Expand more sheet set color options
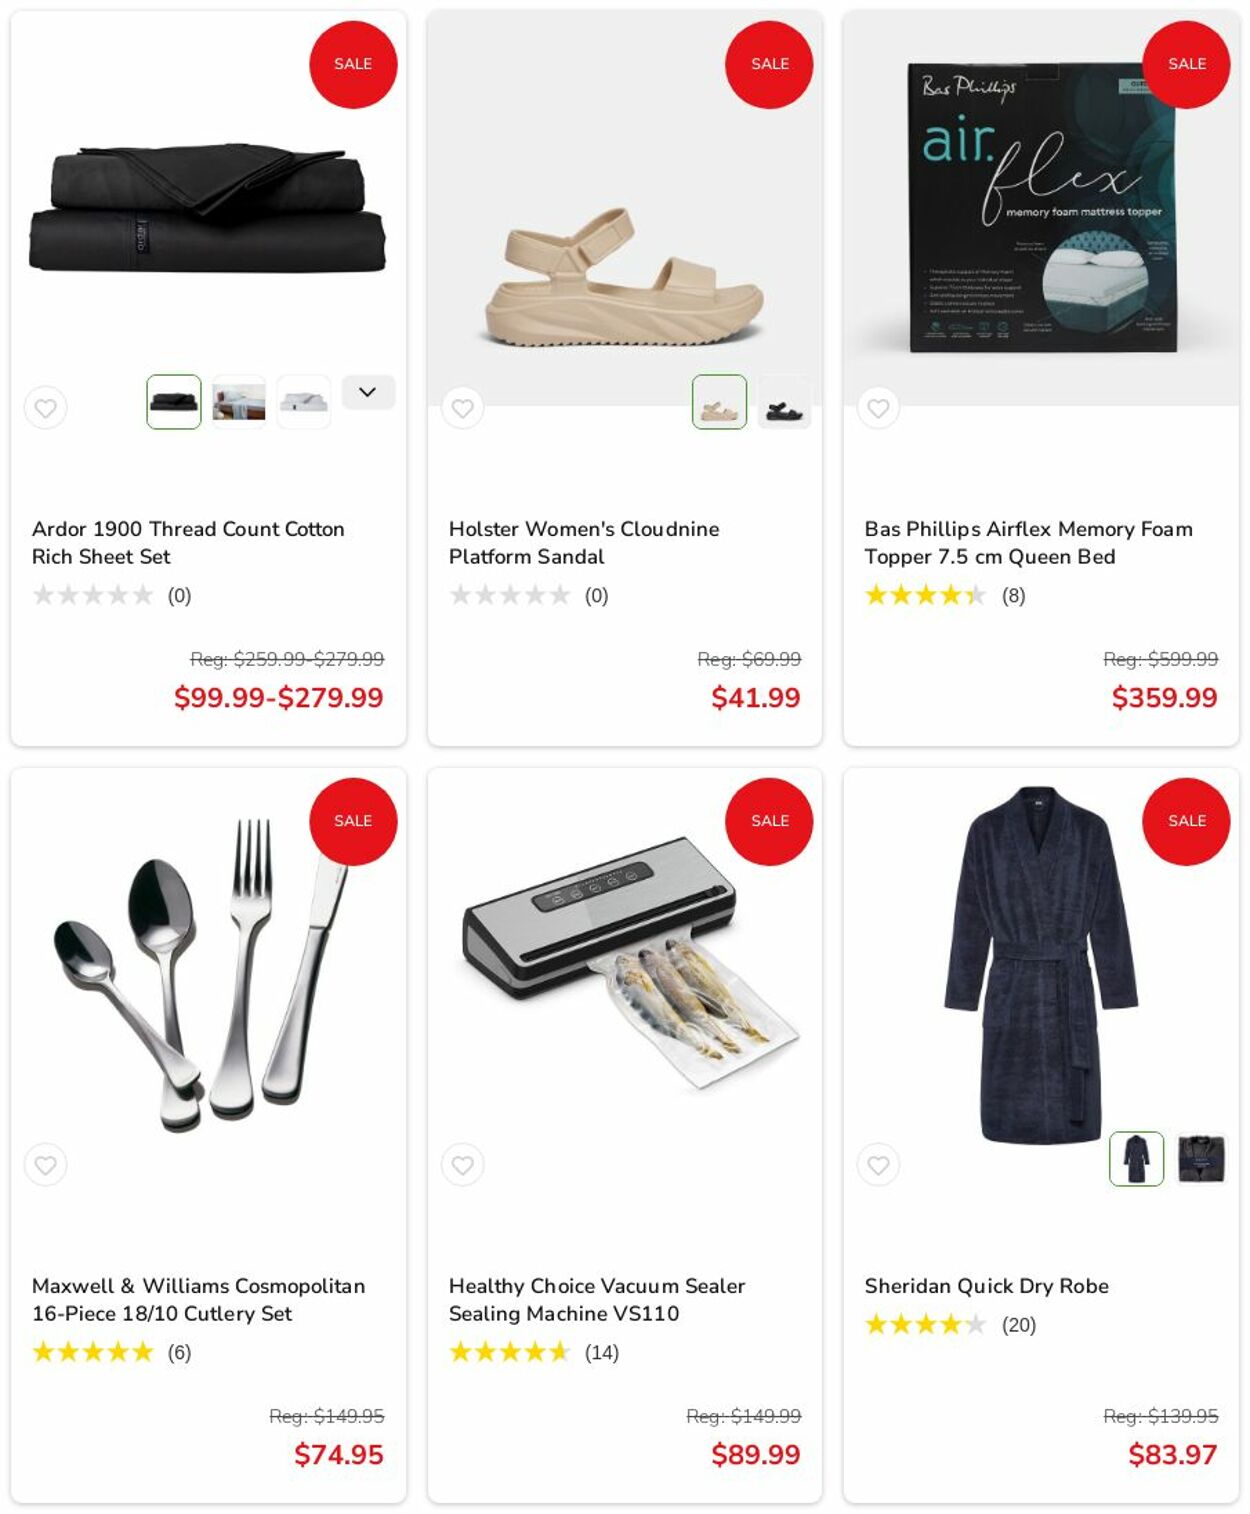 click(368, 392)
